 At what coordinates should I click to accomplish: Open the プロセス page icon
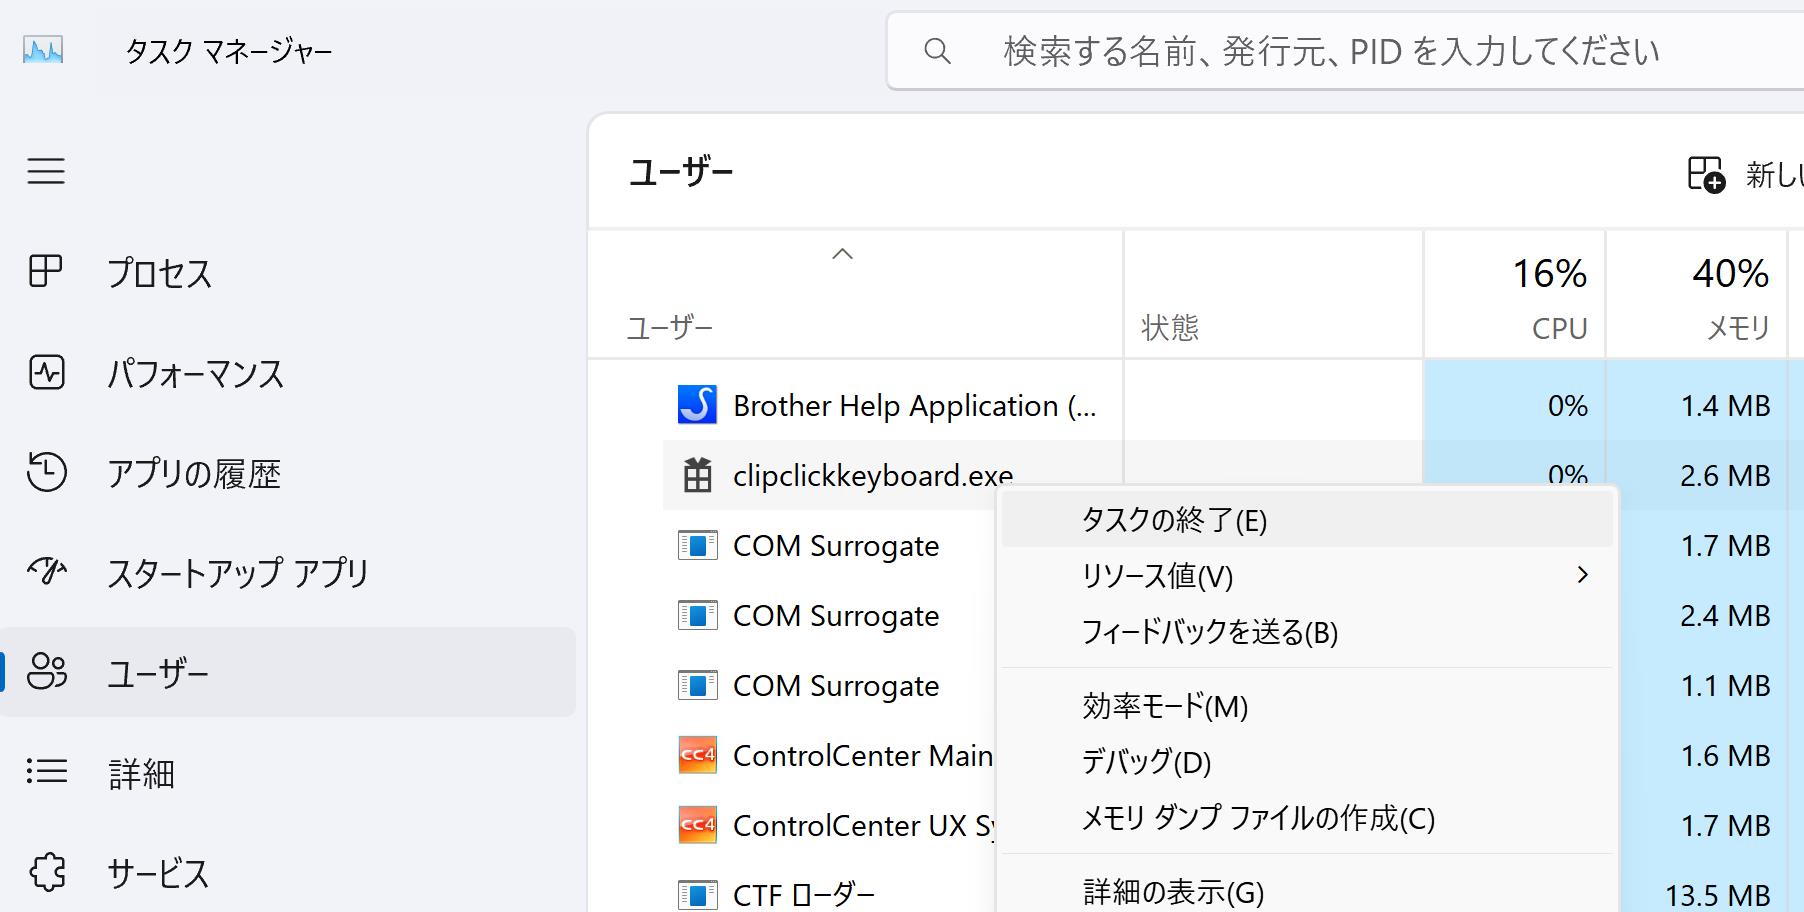click(46, 271)
